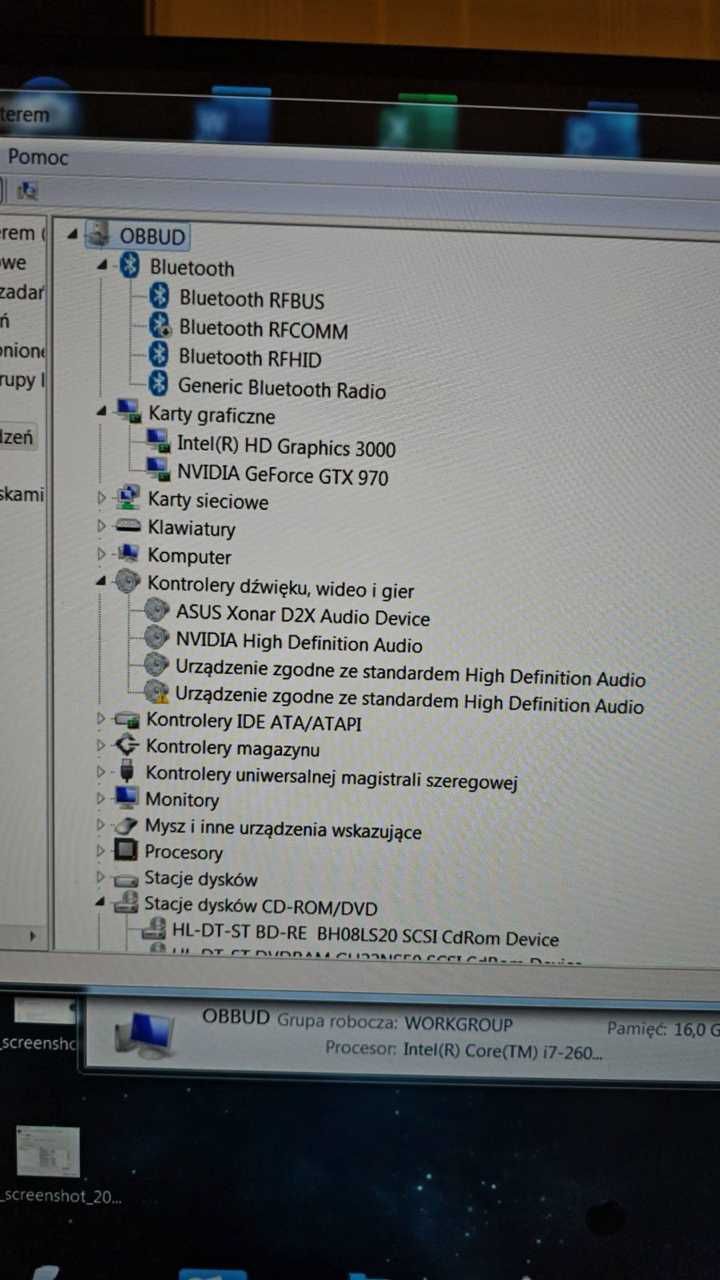720x1280 pixels.
Task: Click the Bluetooth RFCOMM device icon
Action: pos(160,326)
